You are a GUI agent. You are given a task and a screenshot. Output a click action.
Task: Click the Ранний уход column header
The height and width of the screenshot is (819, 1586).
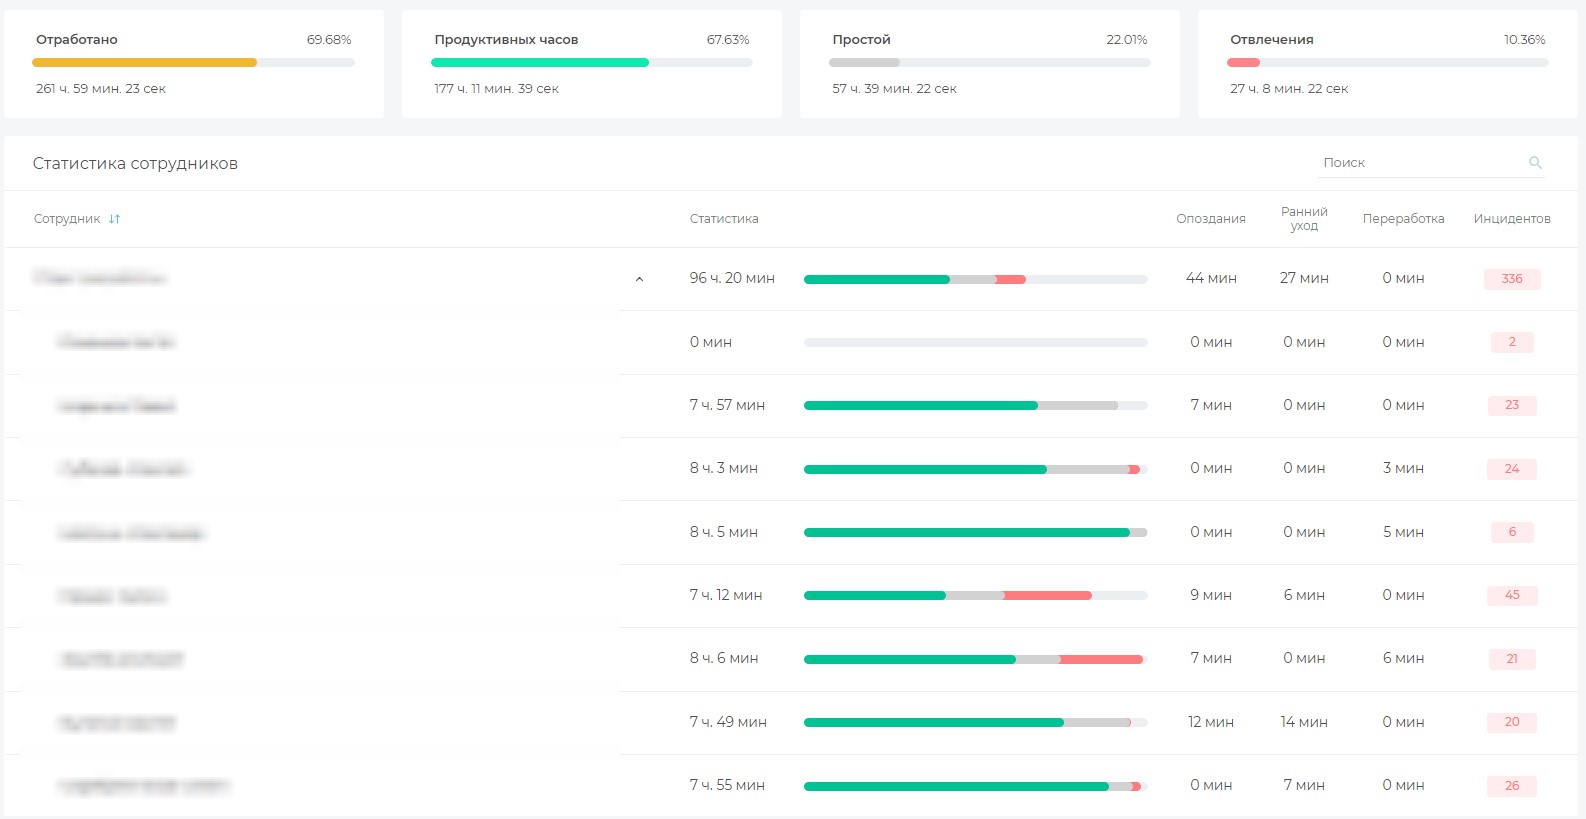(1304, 219)
